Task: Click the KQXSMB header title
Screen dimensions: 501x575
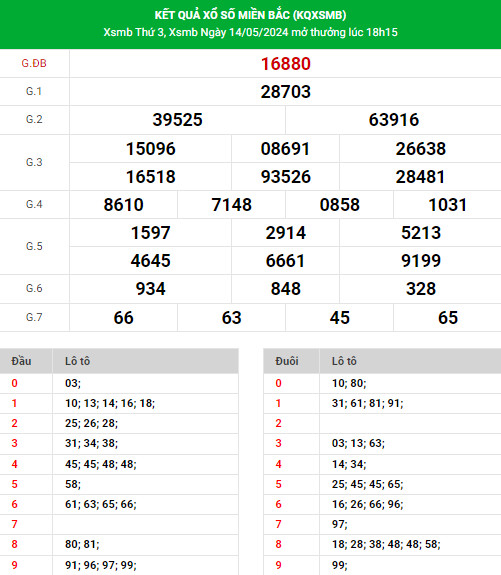Action: click(250, 15)
